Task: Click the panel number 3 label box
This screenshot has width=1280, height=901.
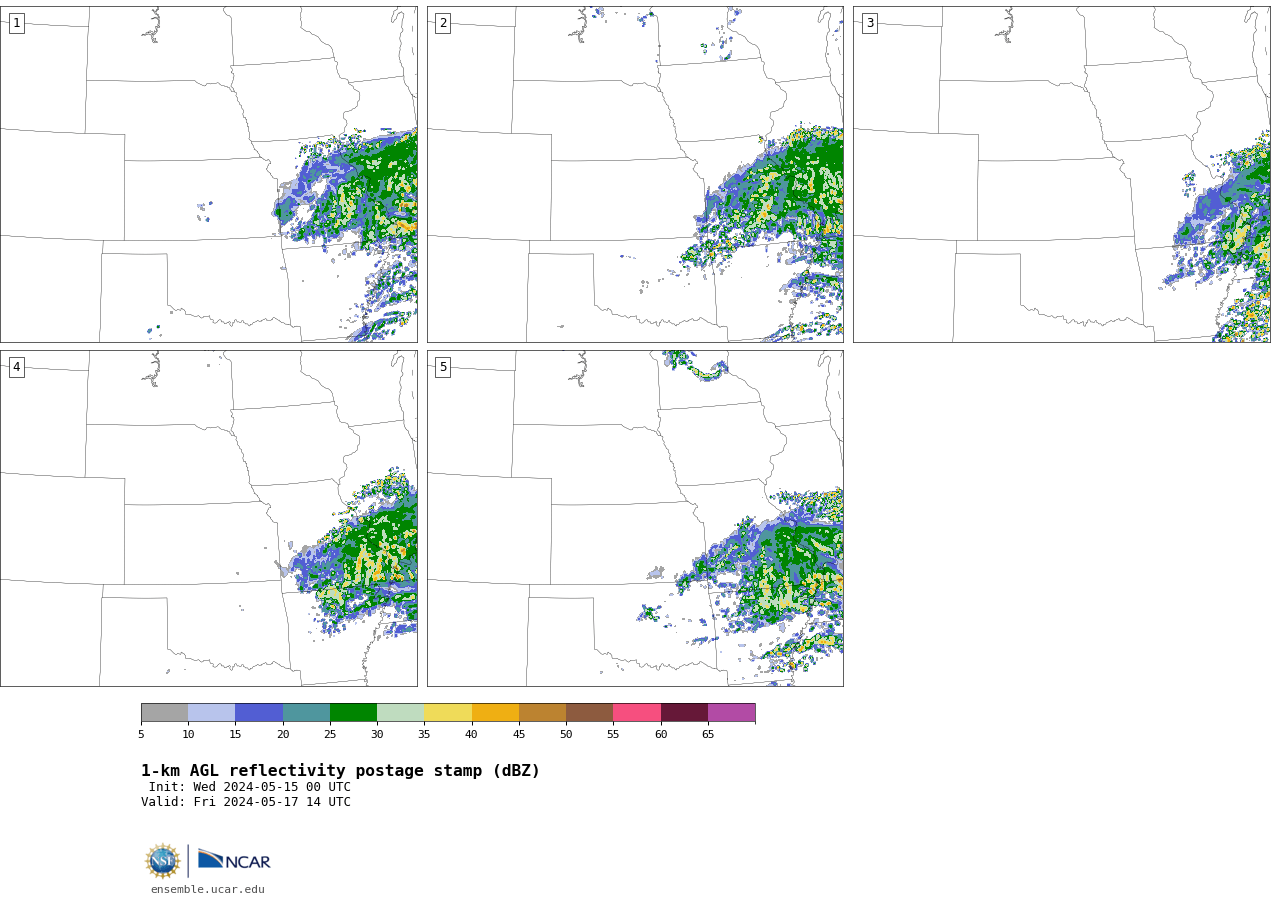Action: [x=869, y=23]
